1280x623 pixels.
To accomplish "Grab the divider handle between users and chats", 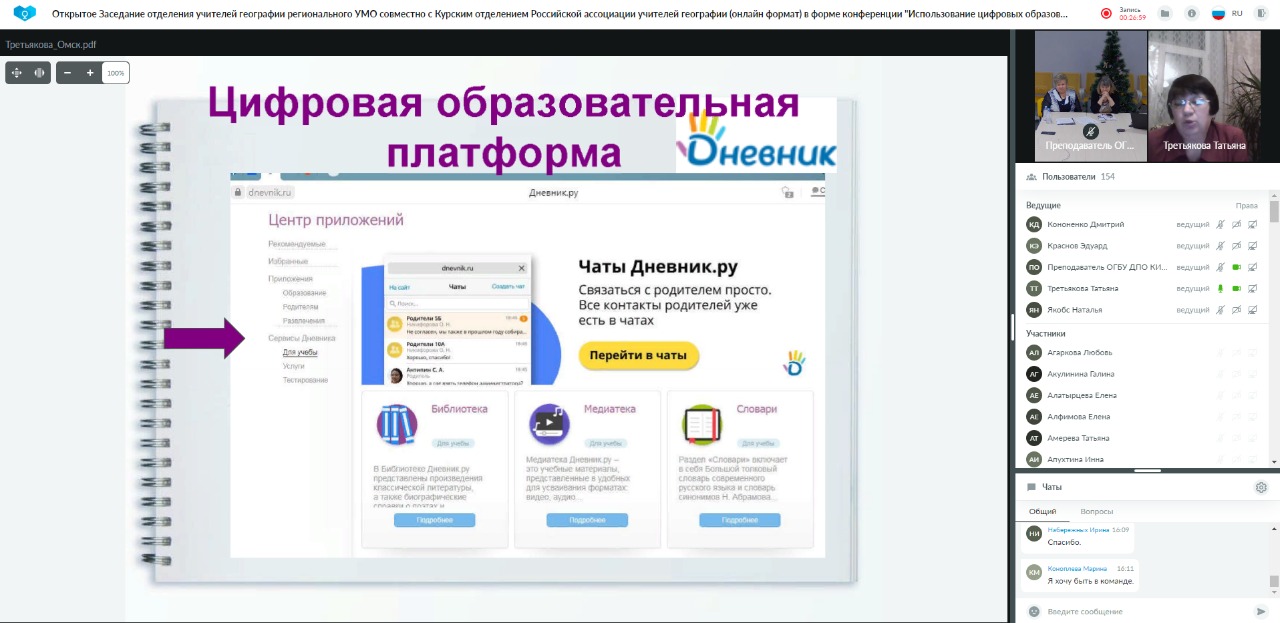I will coord(1147,470).
